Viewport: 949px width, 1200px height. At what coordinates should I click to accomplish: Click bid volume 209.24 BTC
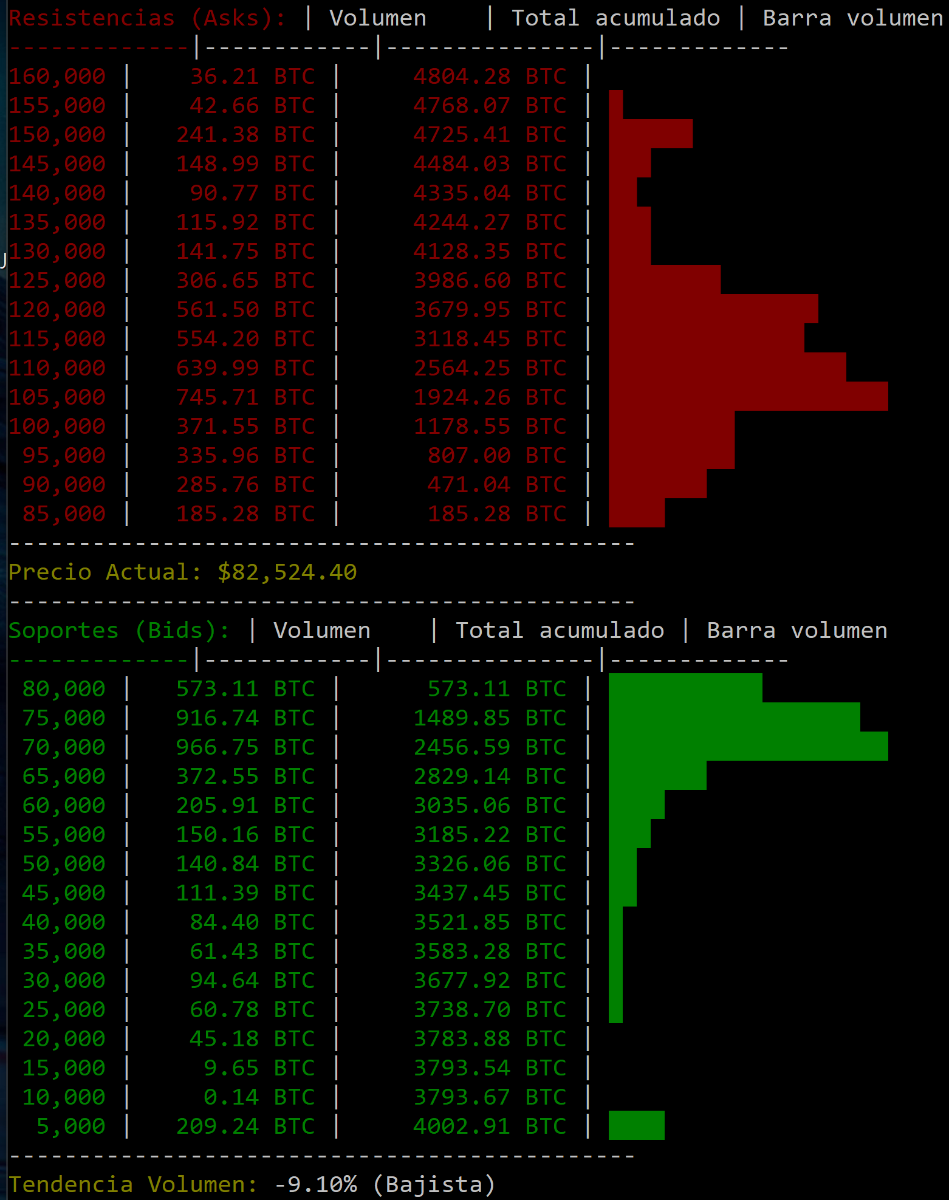[245, 1126]
